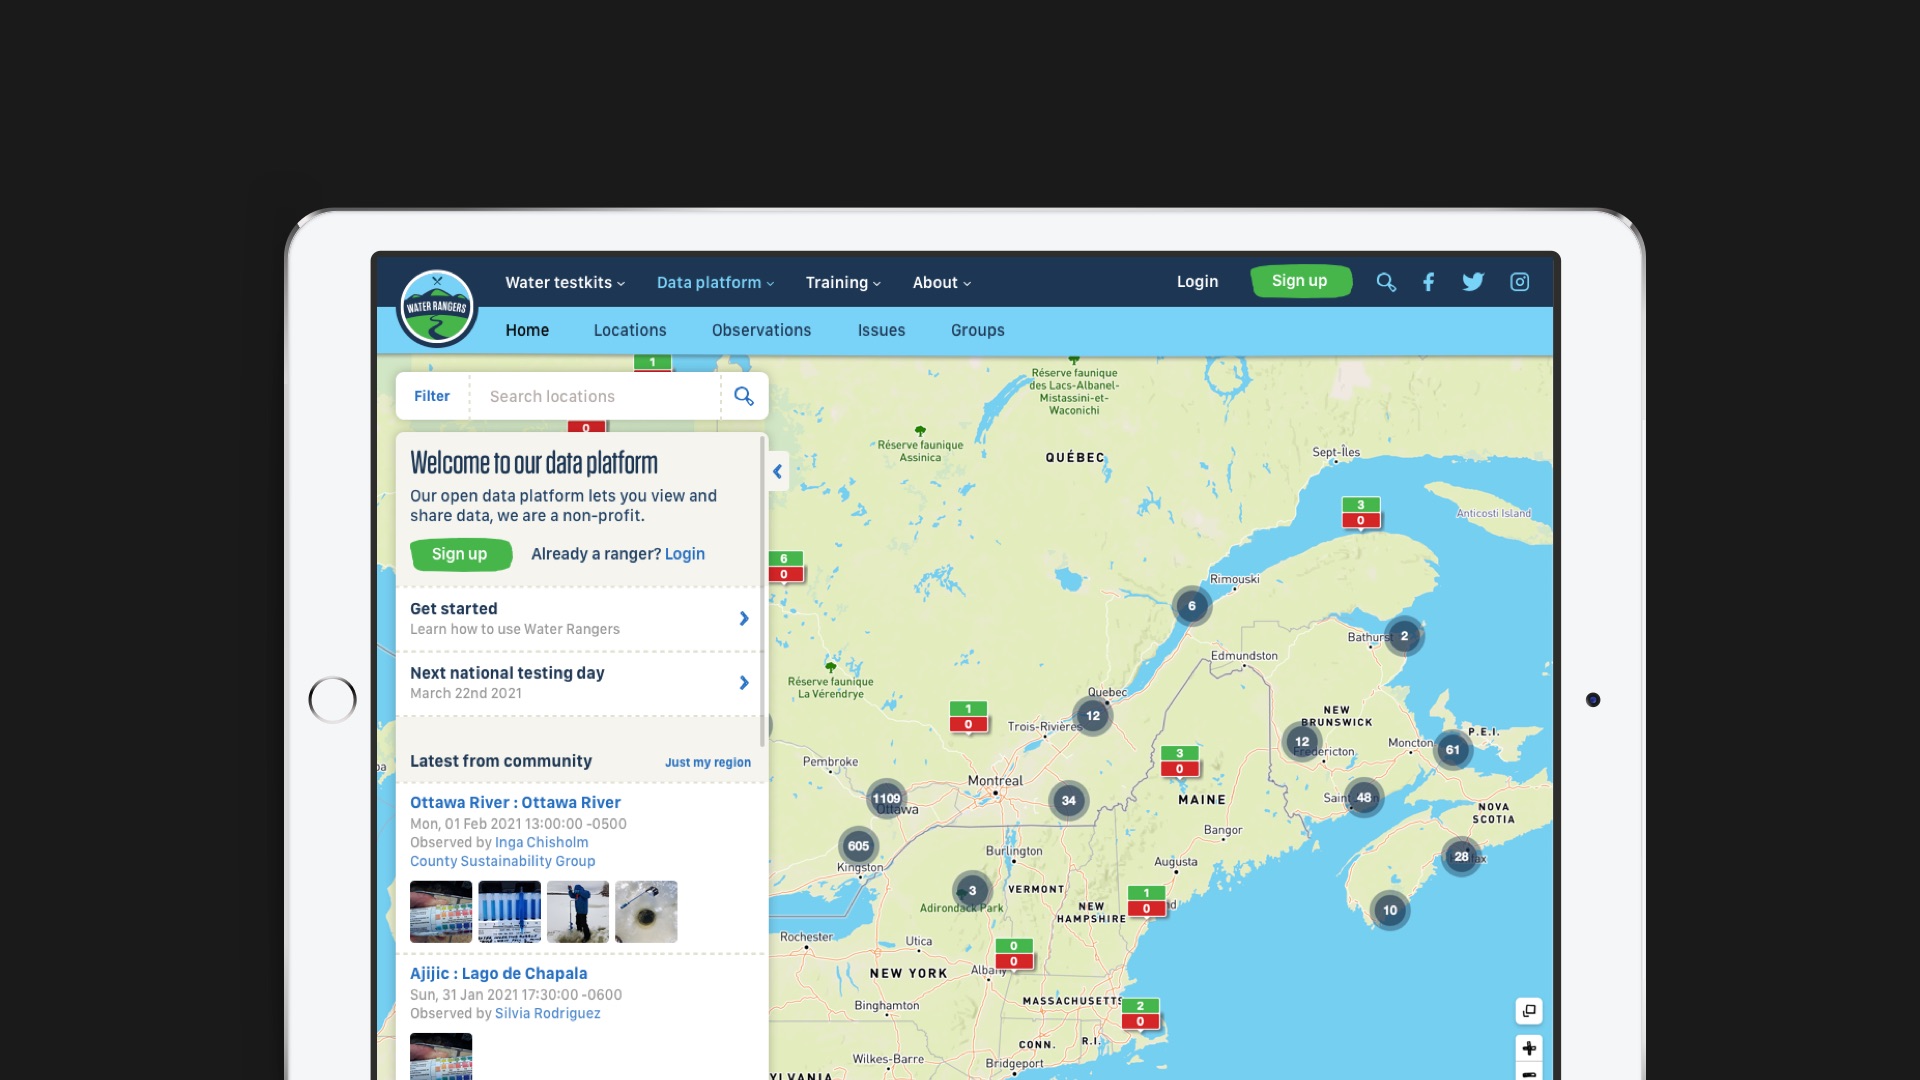Viewport: 1920px width, 1080px height.
Task: Click the 1109 cluster marker near Ottawa
Action: pyautogui.click(x=886, y=798)
